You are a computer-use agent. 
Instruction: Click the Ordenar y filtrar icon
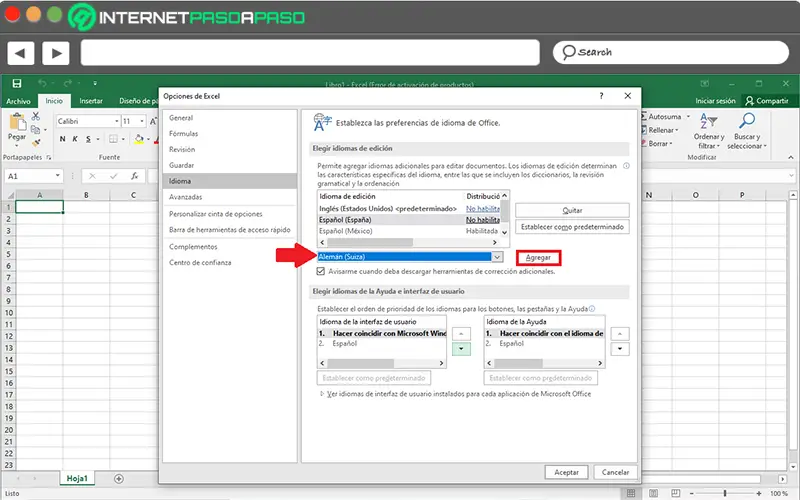tap(708, 121)
